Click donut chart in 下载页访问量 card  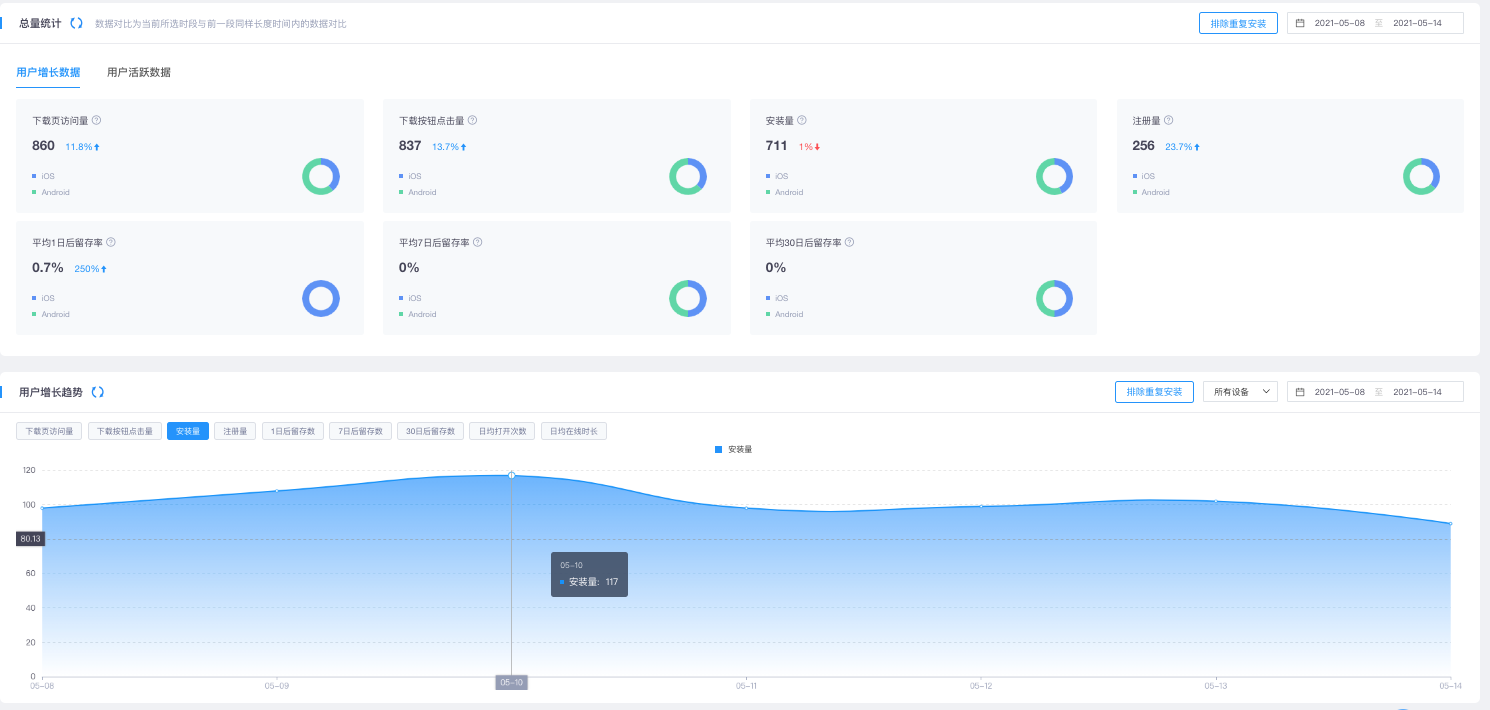point(321,176)
